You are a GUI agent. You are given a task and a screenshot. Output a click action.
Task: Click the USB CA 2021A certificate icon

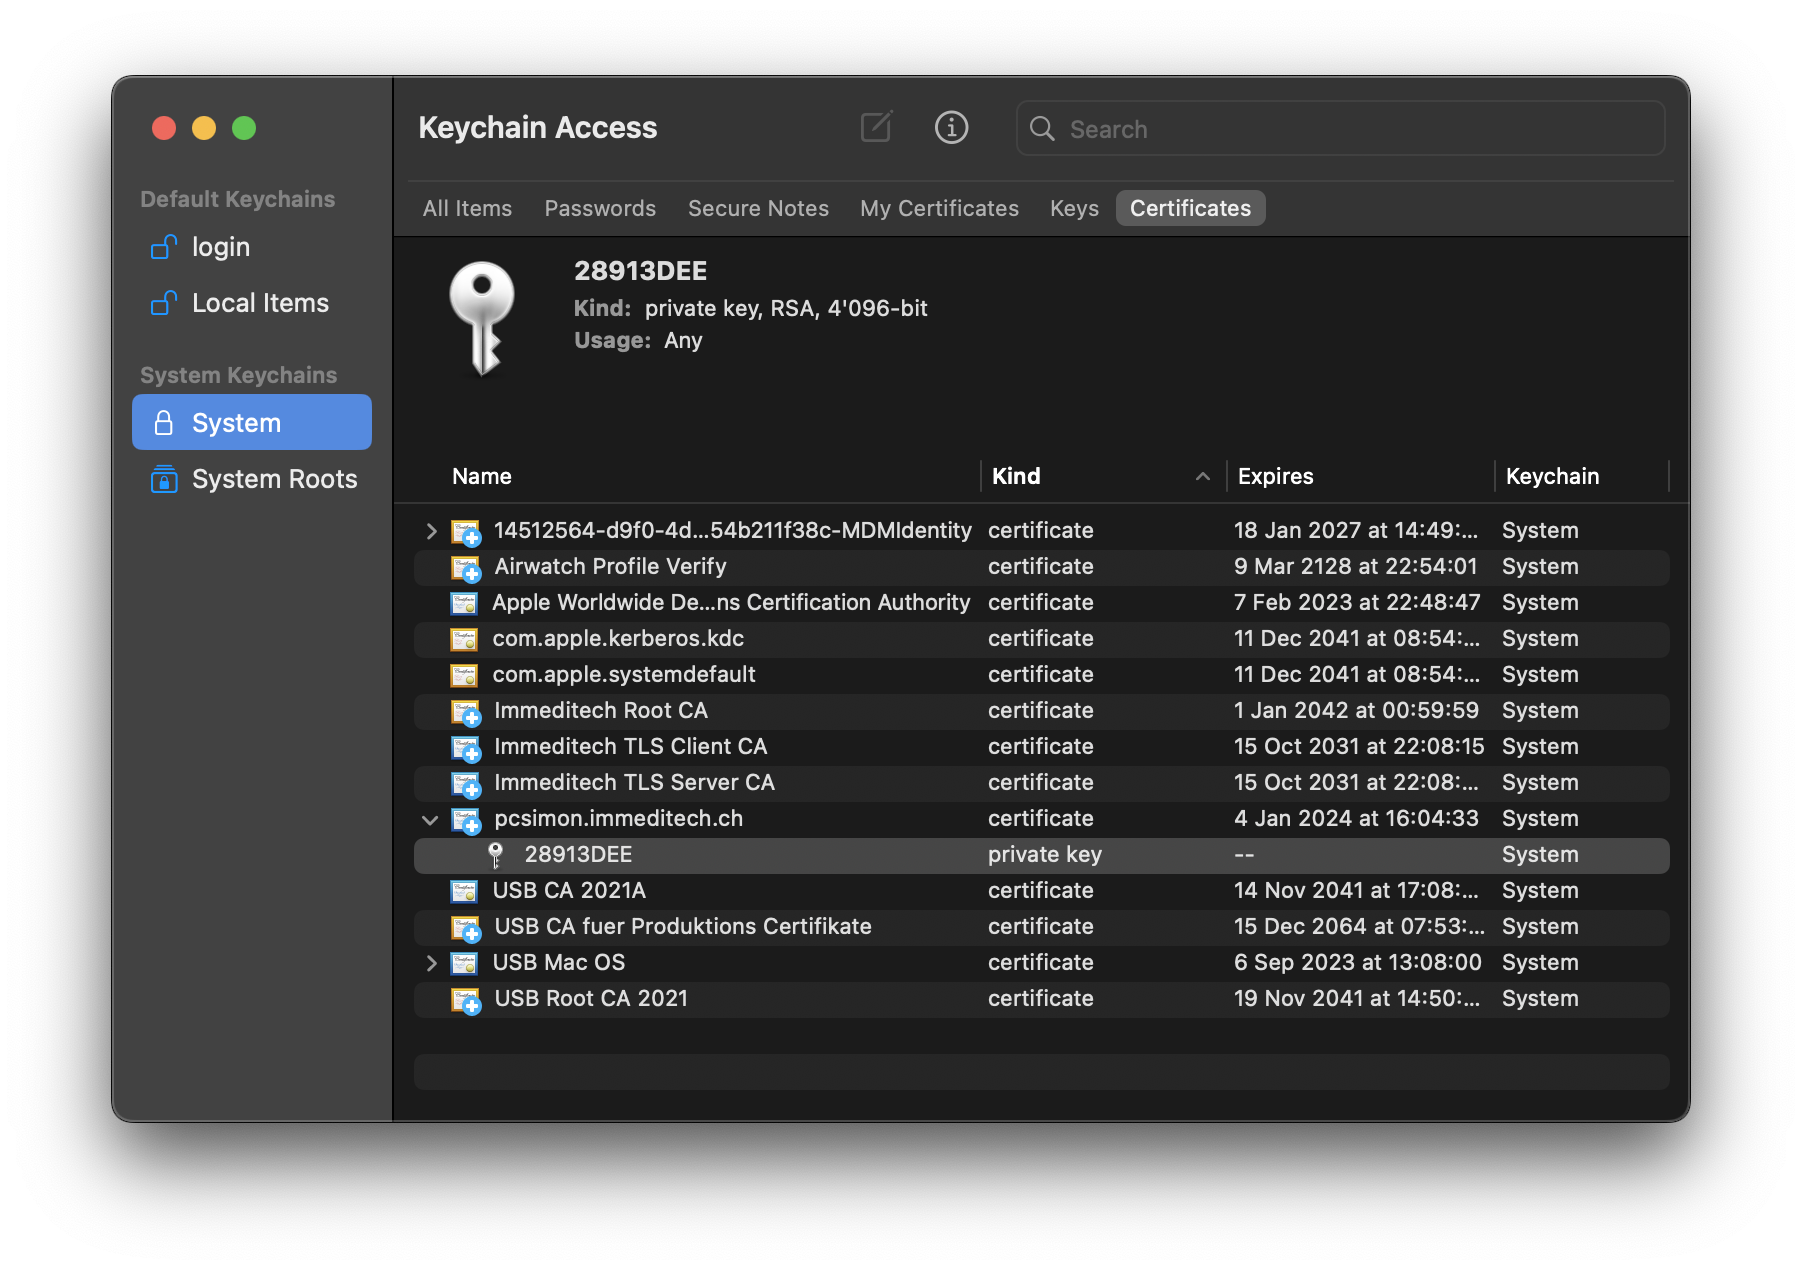[464, 891]
